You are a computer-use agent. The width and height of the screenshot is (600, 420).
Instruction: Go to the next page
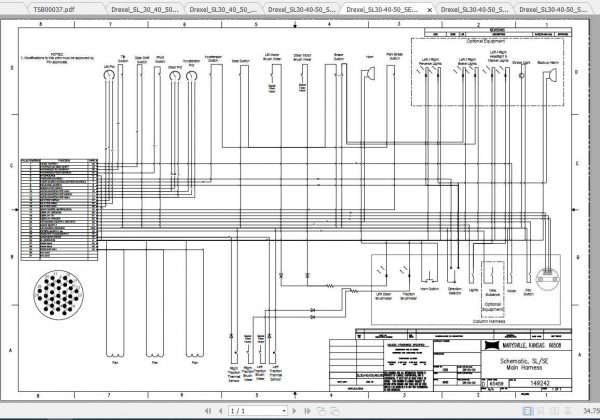[x=294, y=411]
